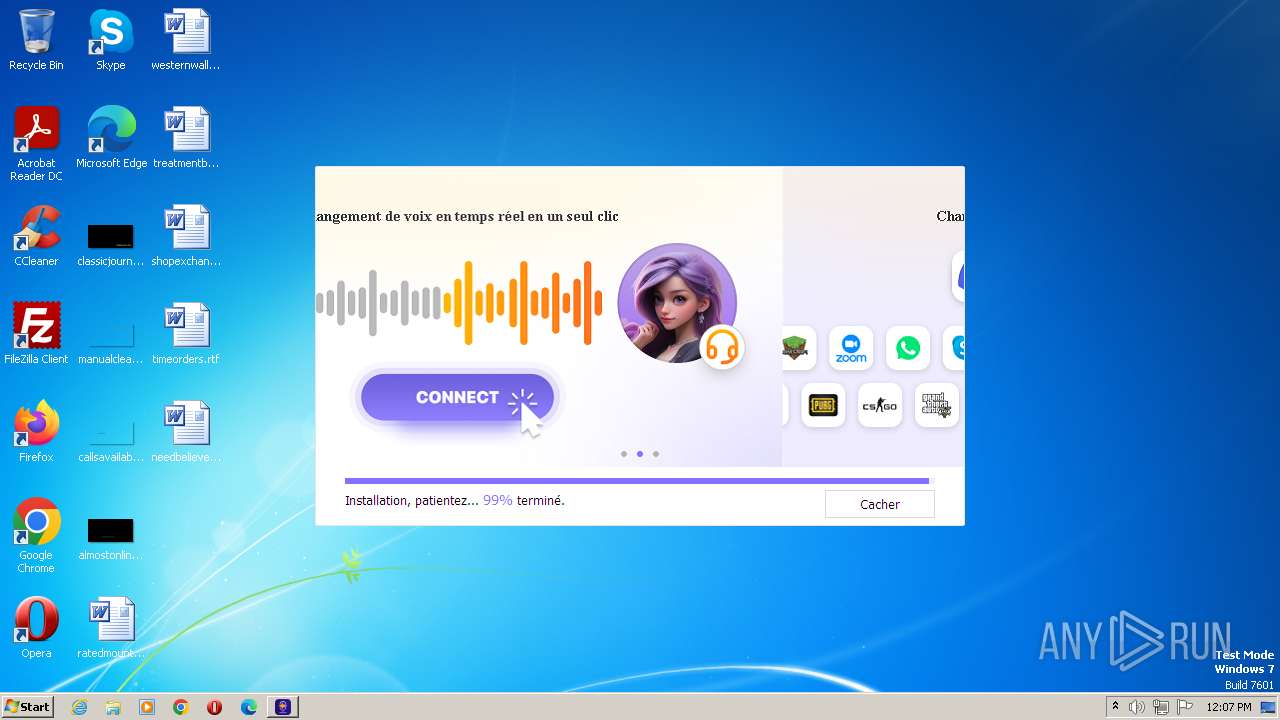Select the westernwall Word document on the desktop
Screen dimensions: 1280x720
(186, 40)
